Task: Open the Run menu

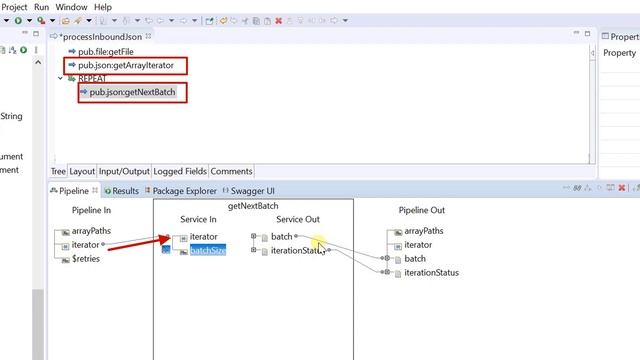Action: (41, 7)
